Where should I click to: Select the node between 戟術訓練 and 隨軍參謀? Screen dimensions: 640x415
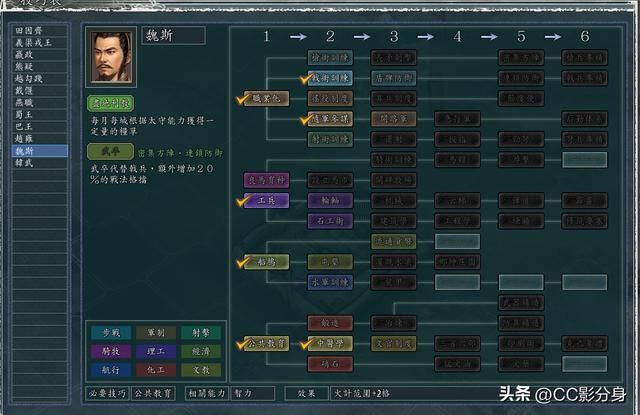[330, 98]
